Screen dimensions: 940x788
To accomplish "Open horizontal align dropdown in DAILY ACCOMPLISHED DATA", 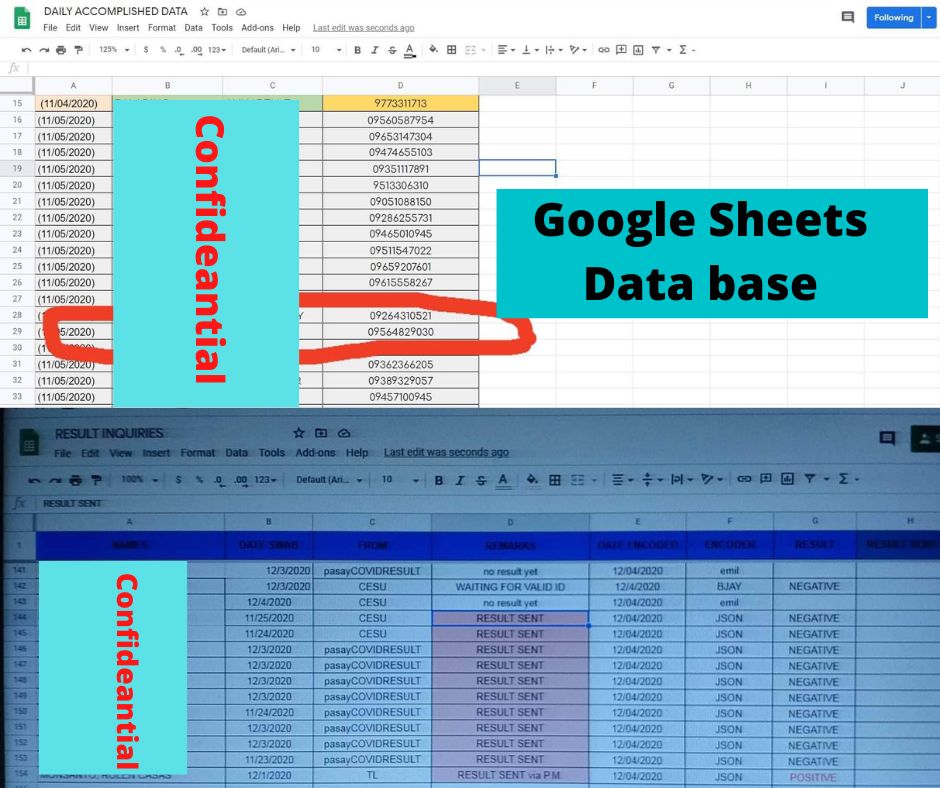I will tap(507, 50).
